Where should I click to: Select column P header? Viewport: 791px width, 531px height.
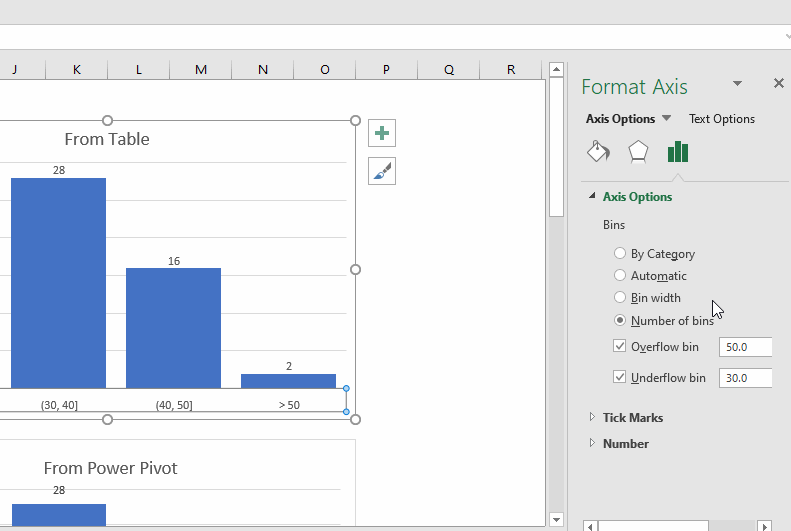pyautogui.click(x=386, y=70)
